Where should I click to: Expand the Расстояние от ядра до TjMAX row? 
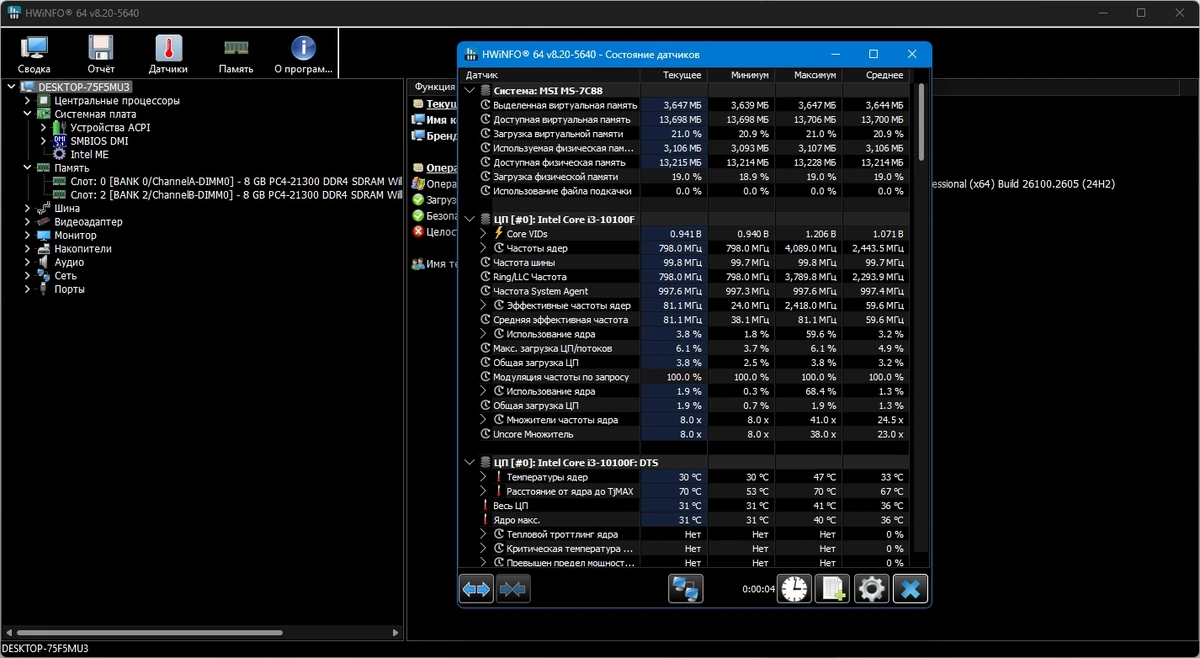[484, 491]
